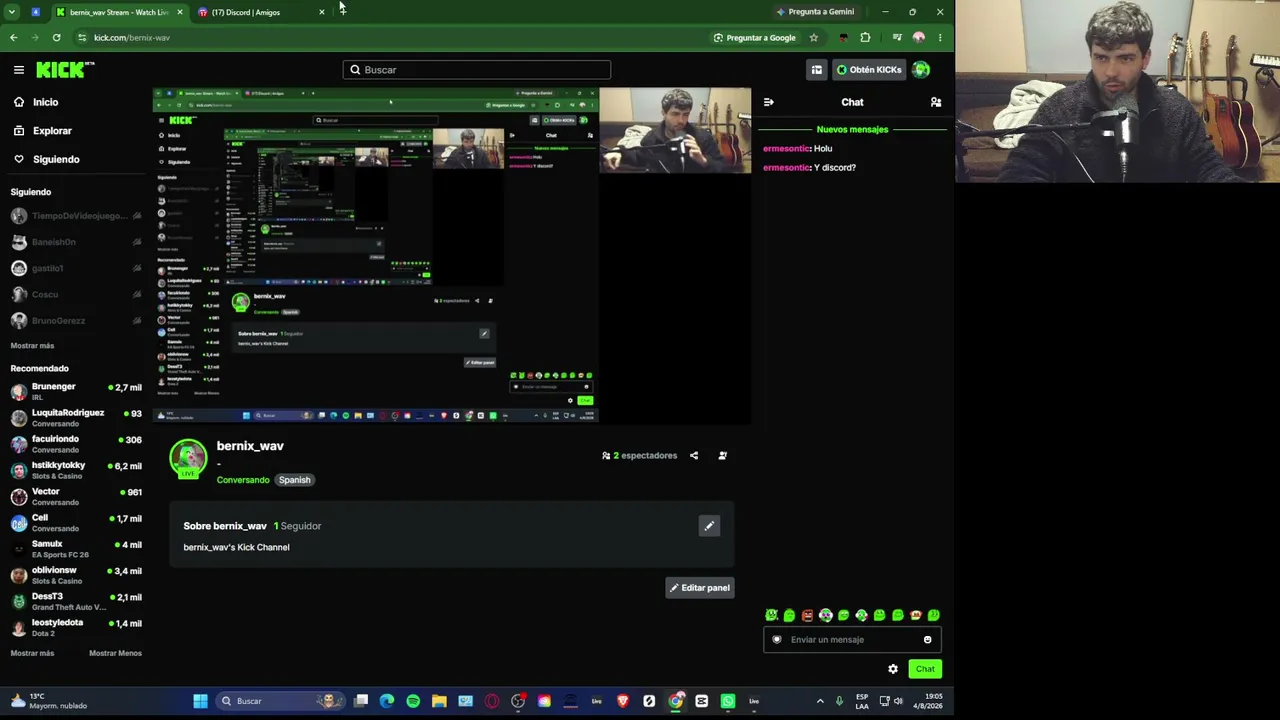The height and width of the screenshot is (720, 1280).
Task: Open File Explorer from the taskbar
Action: (x=439, y=701)
